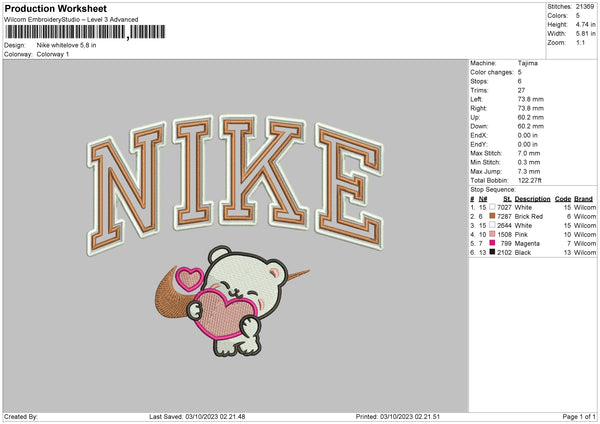Click the Production Worksheet title

(55, 8)
